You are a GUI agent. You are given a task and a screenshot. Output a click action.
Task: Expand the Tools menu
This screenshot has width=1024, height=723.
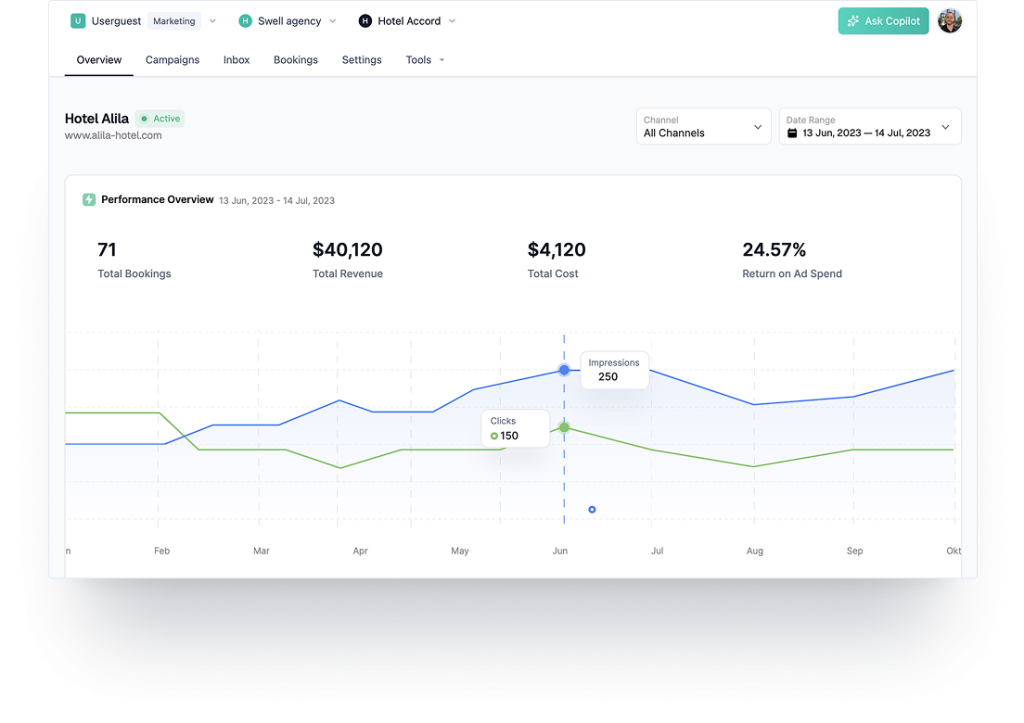pyautogui.click(x=425, y=60)
